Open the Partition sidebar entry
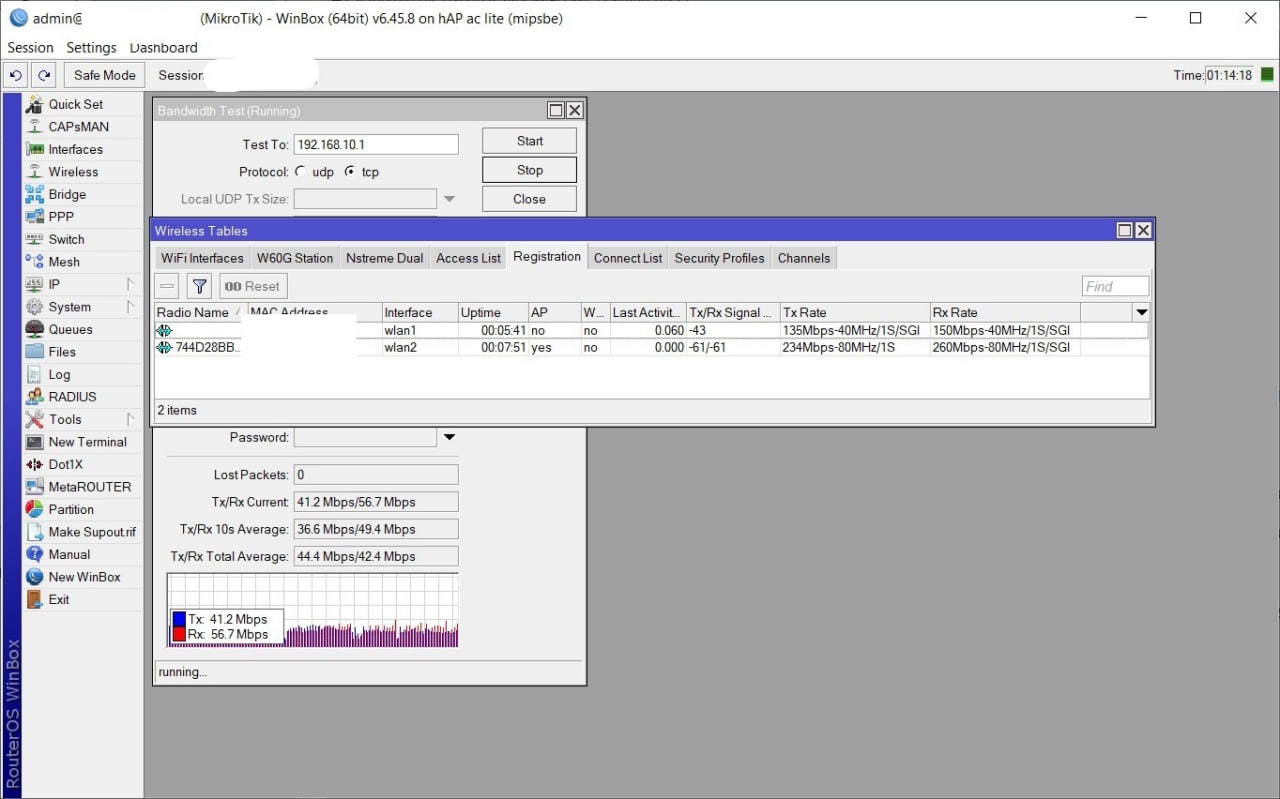1280x799 pixels. [x=71, y=509]
